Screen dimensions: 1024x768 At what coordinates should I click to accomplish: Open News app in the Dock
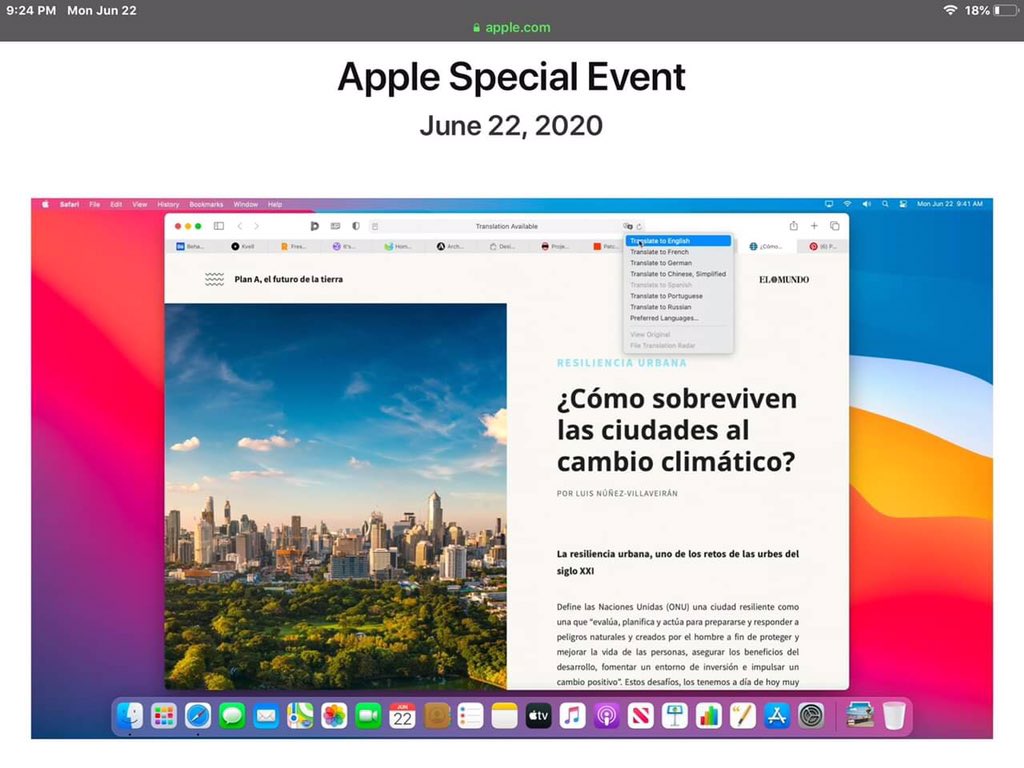coord(640,716)
